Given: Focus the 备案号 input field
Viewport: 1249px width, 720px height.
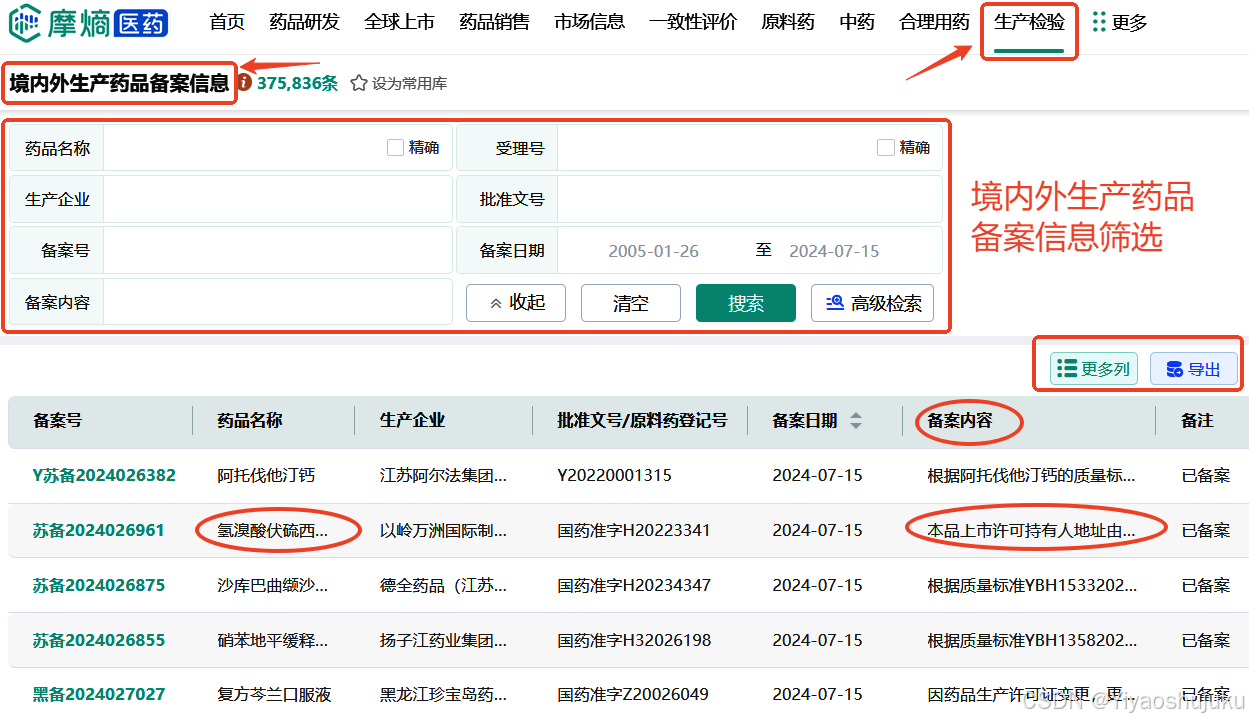Looking at the screenshot, I should click(x=278, y=250).
